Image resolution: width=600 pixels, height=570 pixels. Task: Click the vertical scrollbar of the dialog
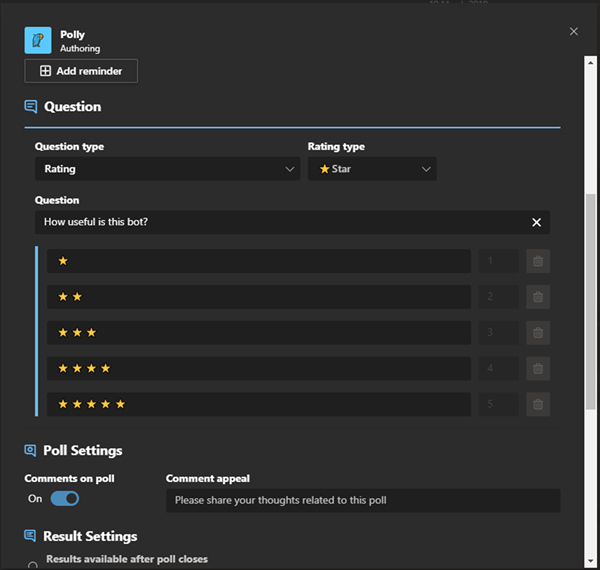coord(590,300)
